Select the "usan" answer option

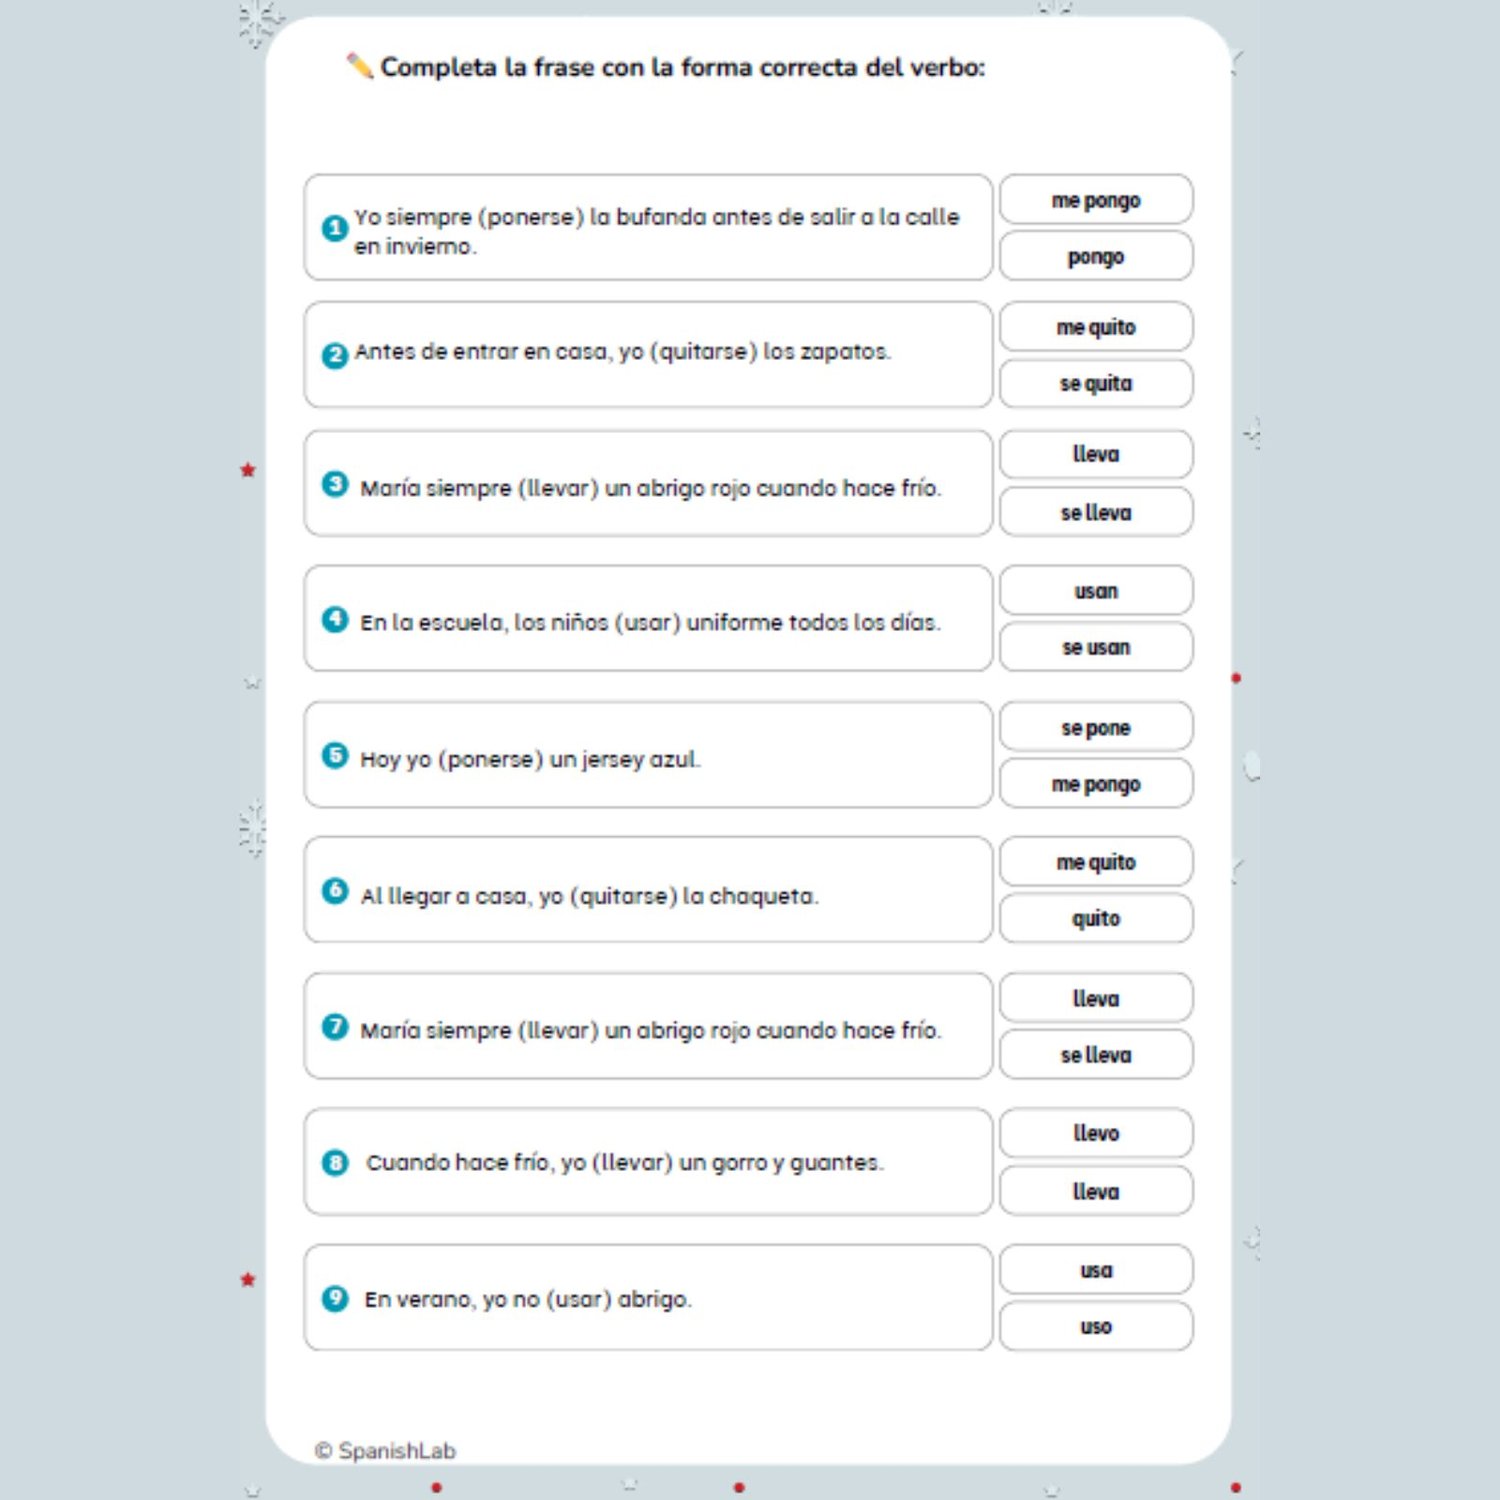click(1095, 591)
